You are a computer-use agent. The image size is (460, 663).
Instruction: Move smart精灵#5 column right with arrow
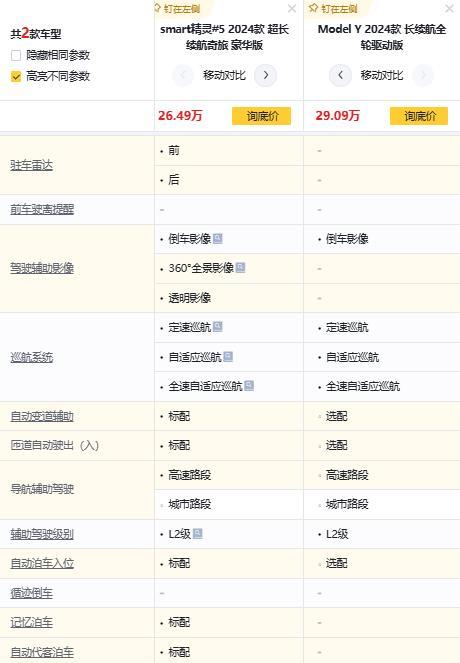[266, 75]
